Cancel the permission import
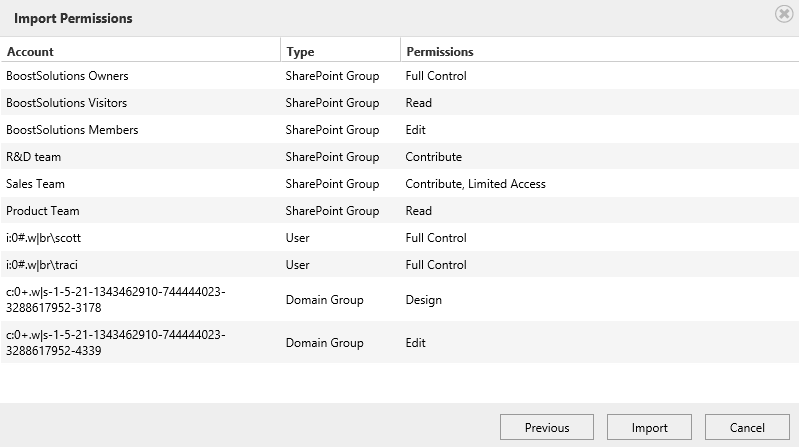The image size is (799, 447). 747,427
